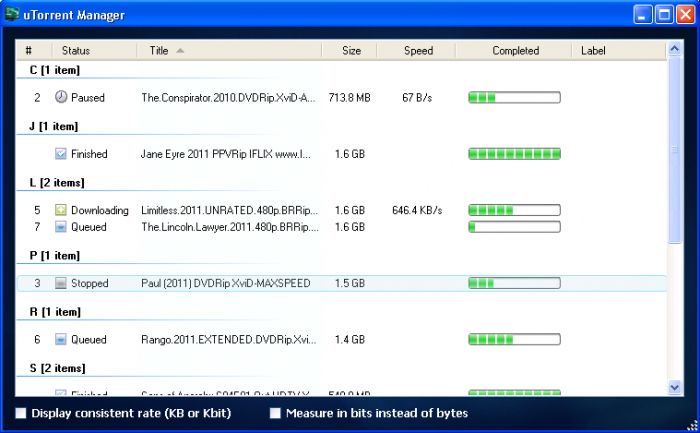Click the Downloading status text
700x433 pixels.
tap(100, 210)
